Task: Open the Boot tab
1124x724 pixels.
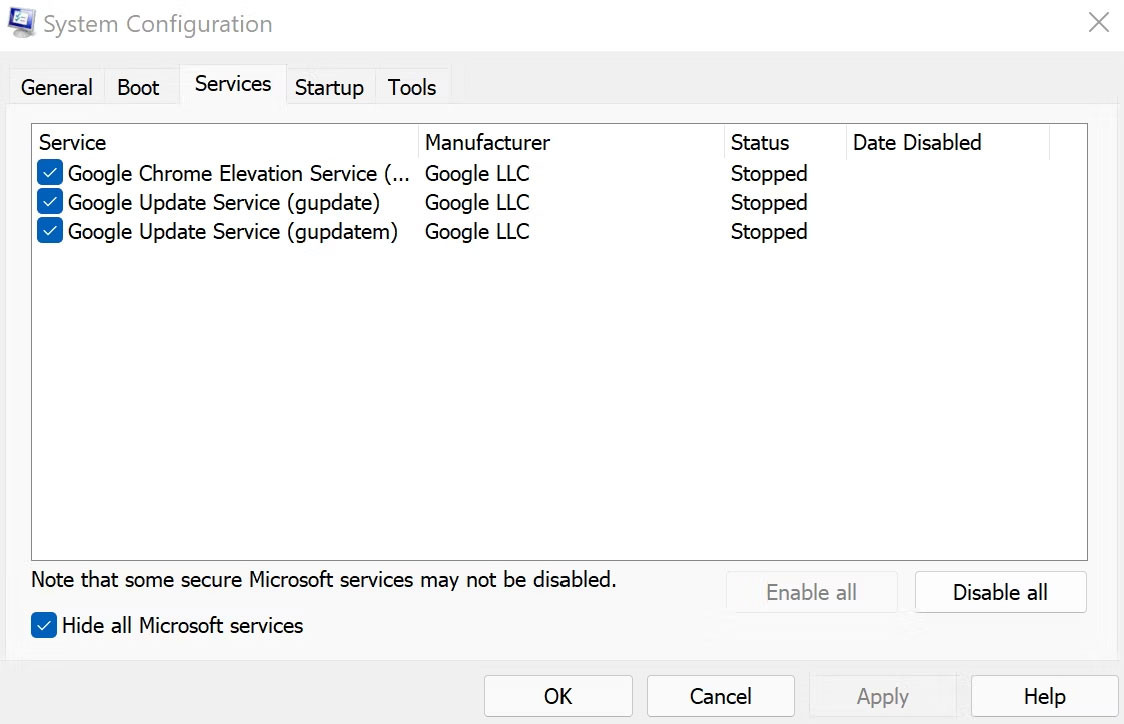Action: (x=139, y=87)
